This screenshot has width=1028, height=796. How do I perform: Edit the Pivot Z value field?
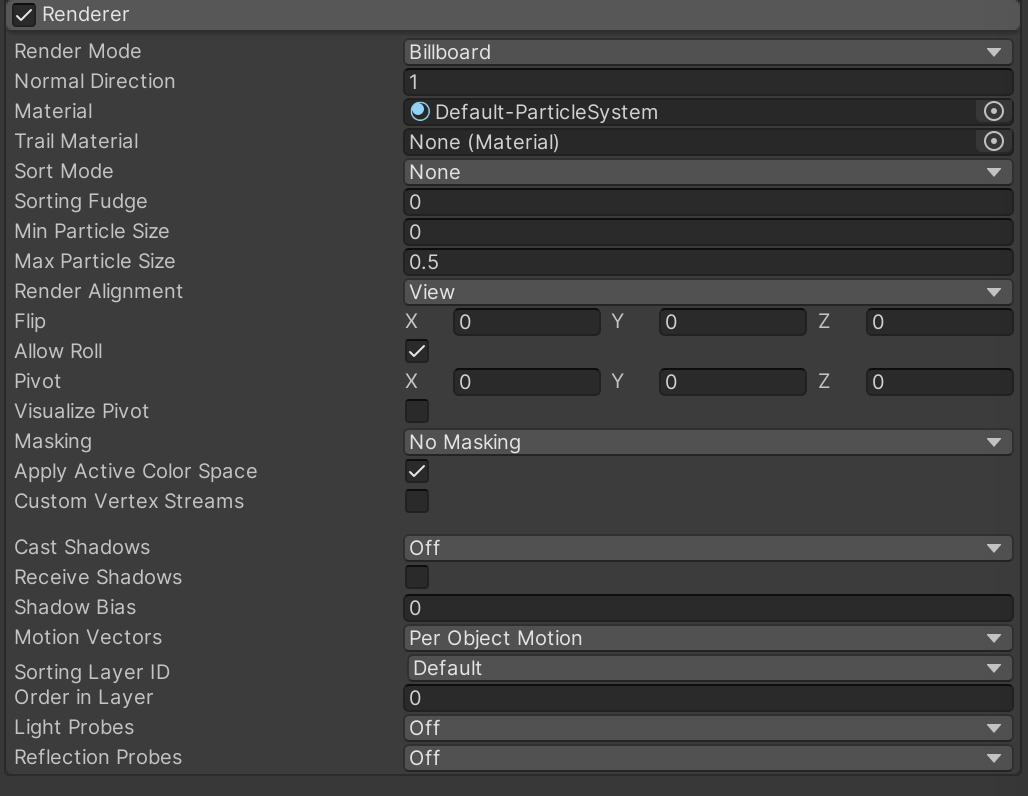(x=938, y=381)
